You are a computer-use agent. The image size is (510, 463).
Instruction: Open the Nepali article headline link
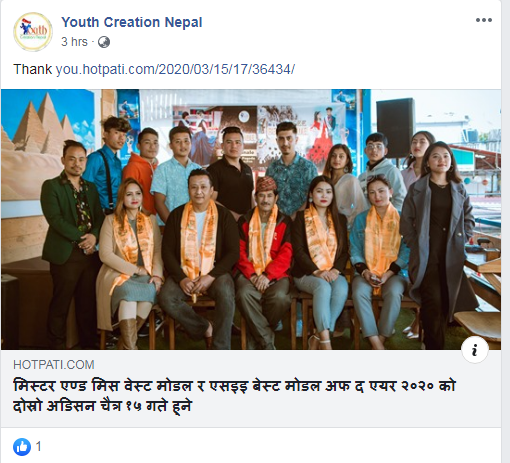[x=234, y=396]
